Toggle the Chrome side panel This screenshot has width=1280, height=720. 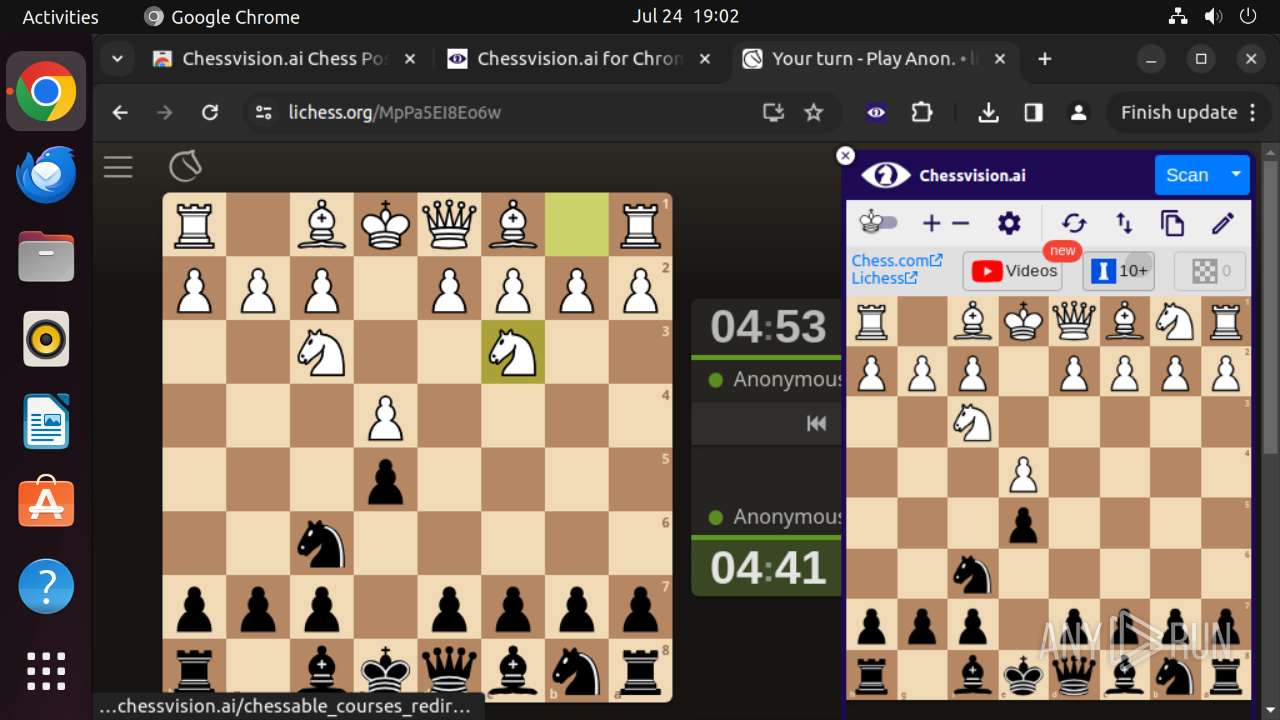pos(1034,113)
